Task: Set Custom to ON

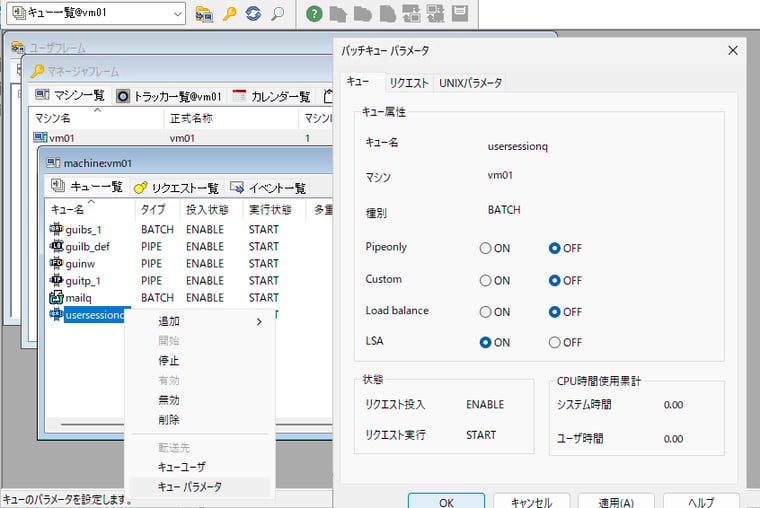Action: 485,280
